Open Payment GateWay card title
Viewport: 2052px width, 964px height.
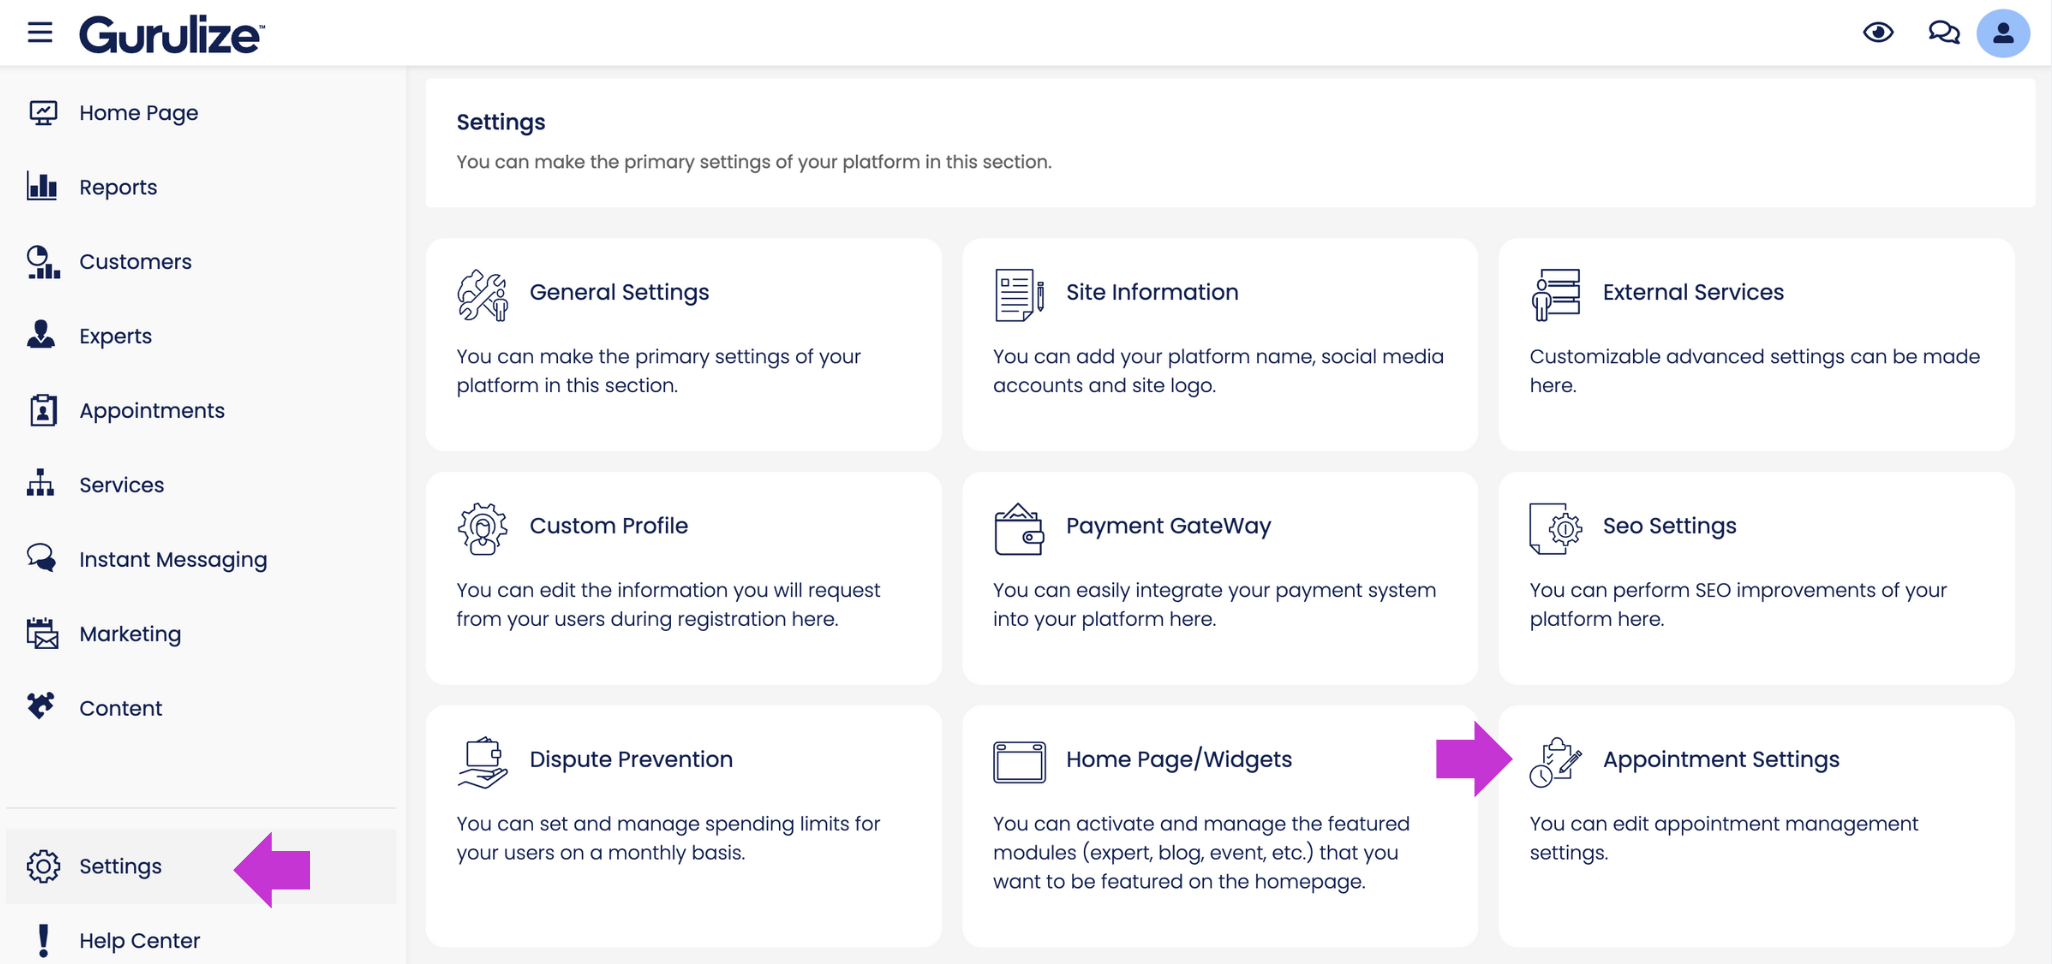pyautogui.click(x=1168, y=526)
